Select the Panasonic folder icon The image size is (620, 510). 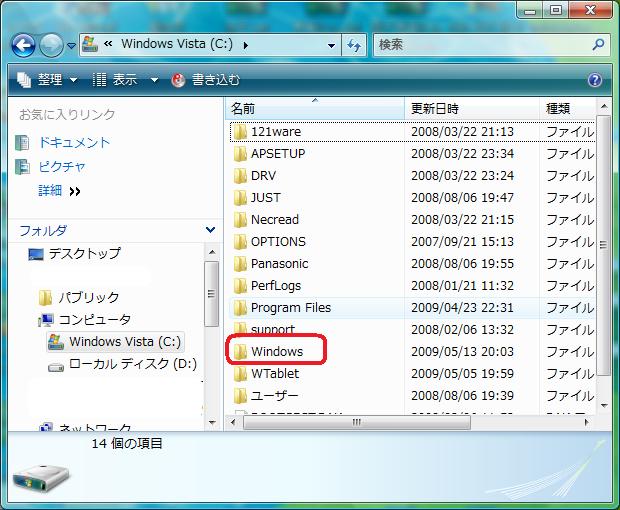point(240,264)
